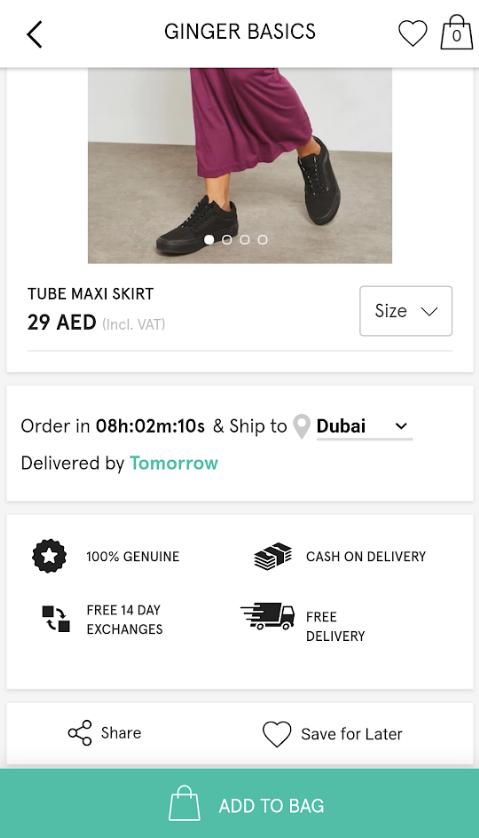This screenshot has height=838, width=479.
Task: Expand the Dubai city selector
Action: (x=364, y=426)
